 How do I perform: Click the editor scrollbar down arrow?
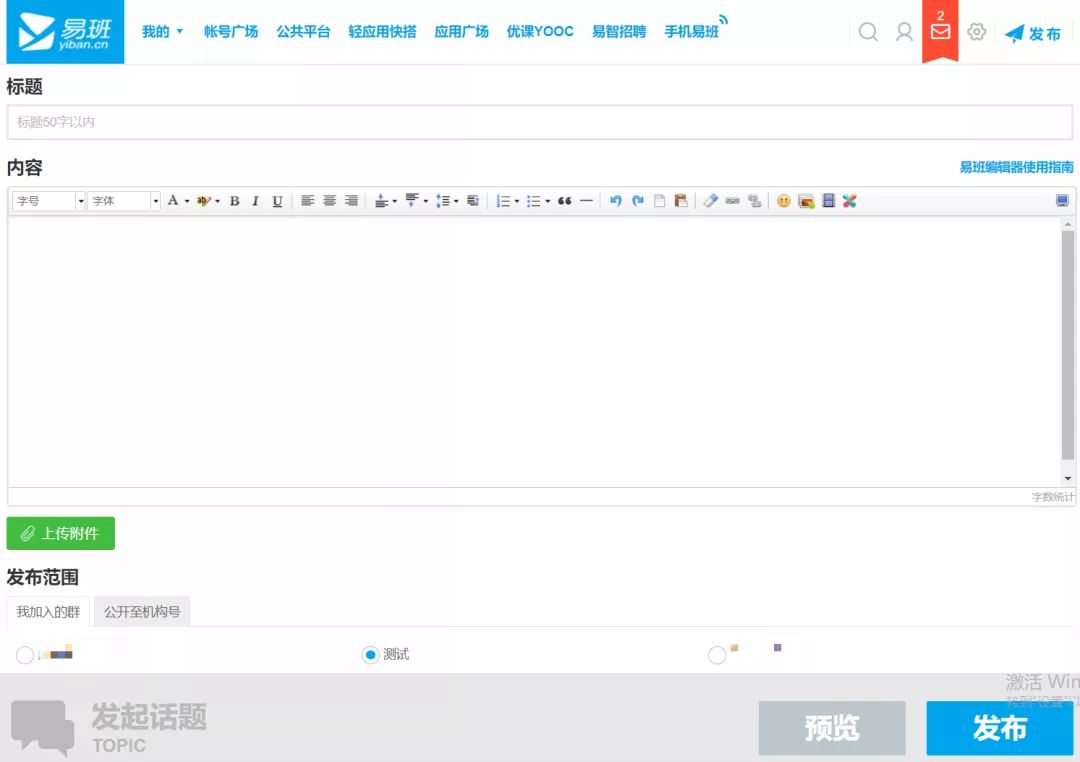click(x=1068, y=478)
